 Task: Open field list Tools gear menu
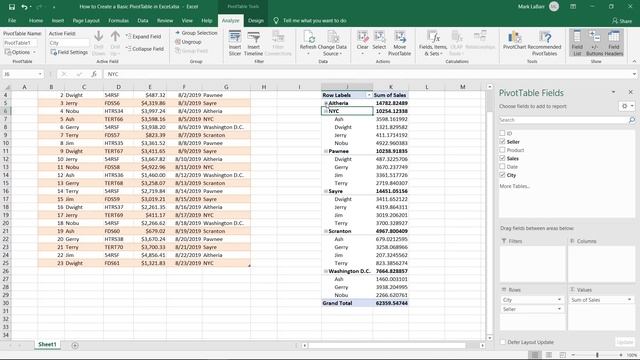point(627,106)
